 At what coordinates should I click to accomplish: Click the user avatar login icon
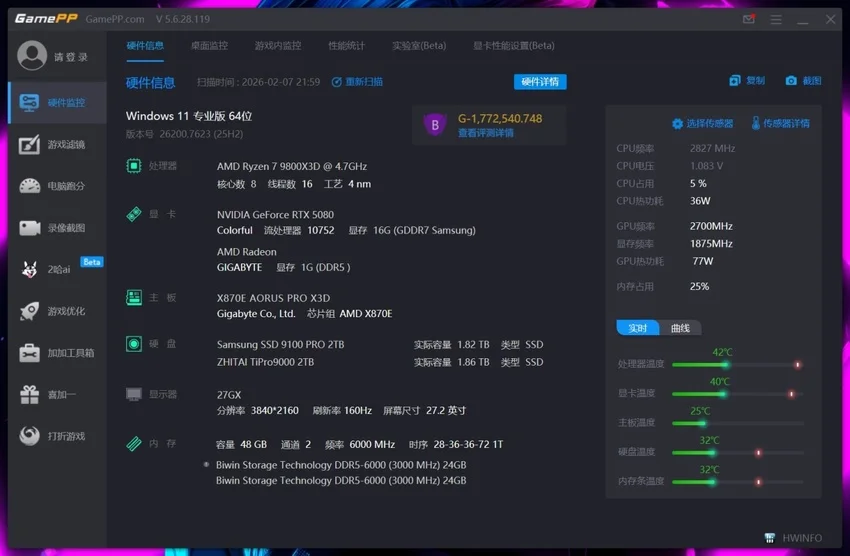coord(32,55)
